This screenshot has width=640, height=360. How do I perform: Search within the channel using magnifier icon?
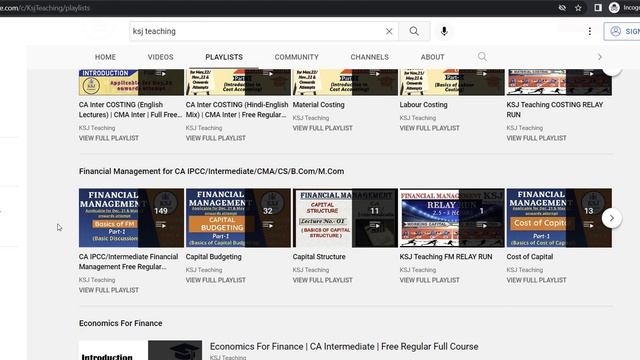pyautogui.click(x=482, y=57)
